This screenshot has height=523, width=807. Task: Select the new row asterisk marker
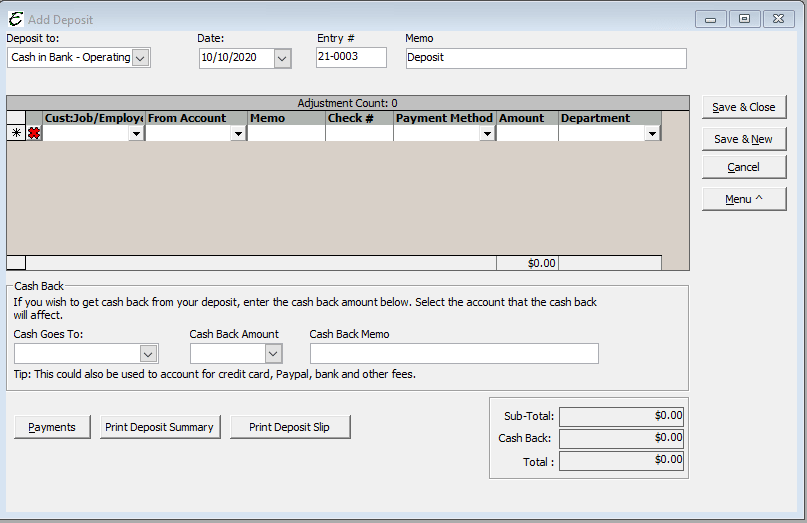tap(16, 133)
